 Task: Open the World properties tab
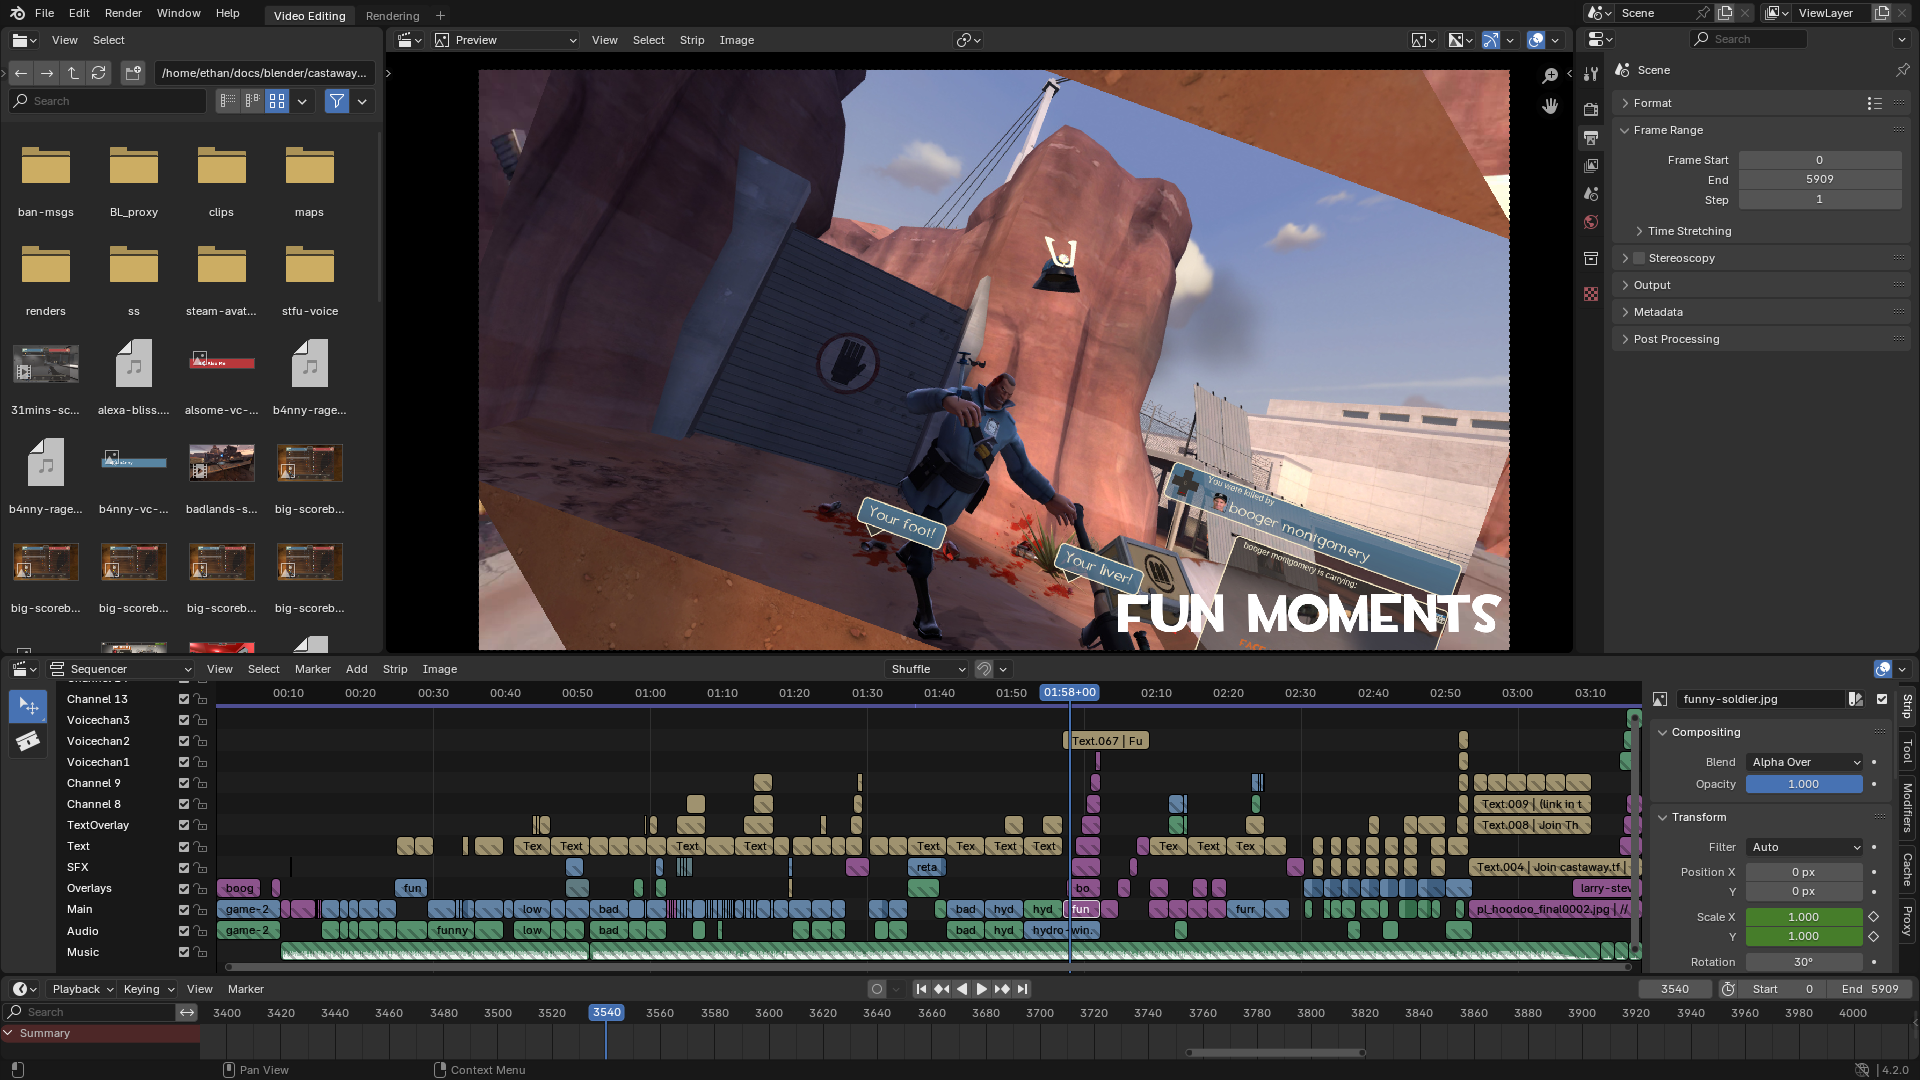(x=1591, y=222)
